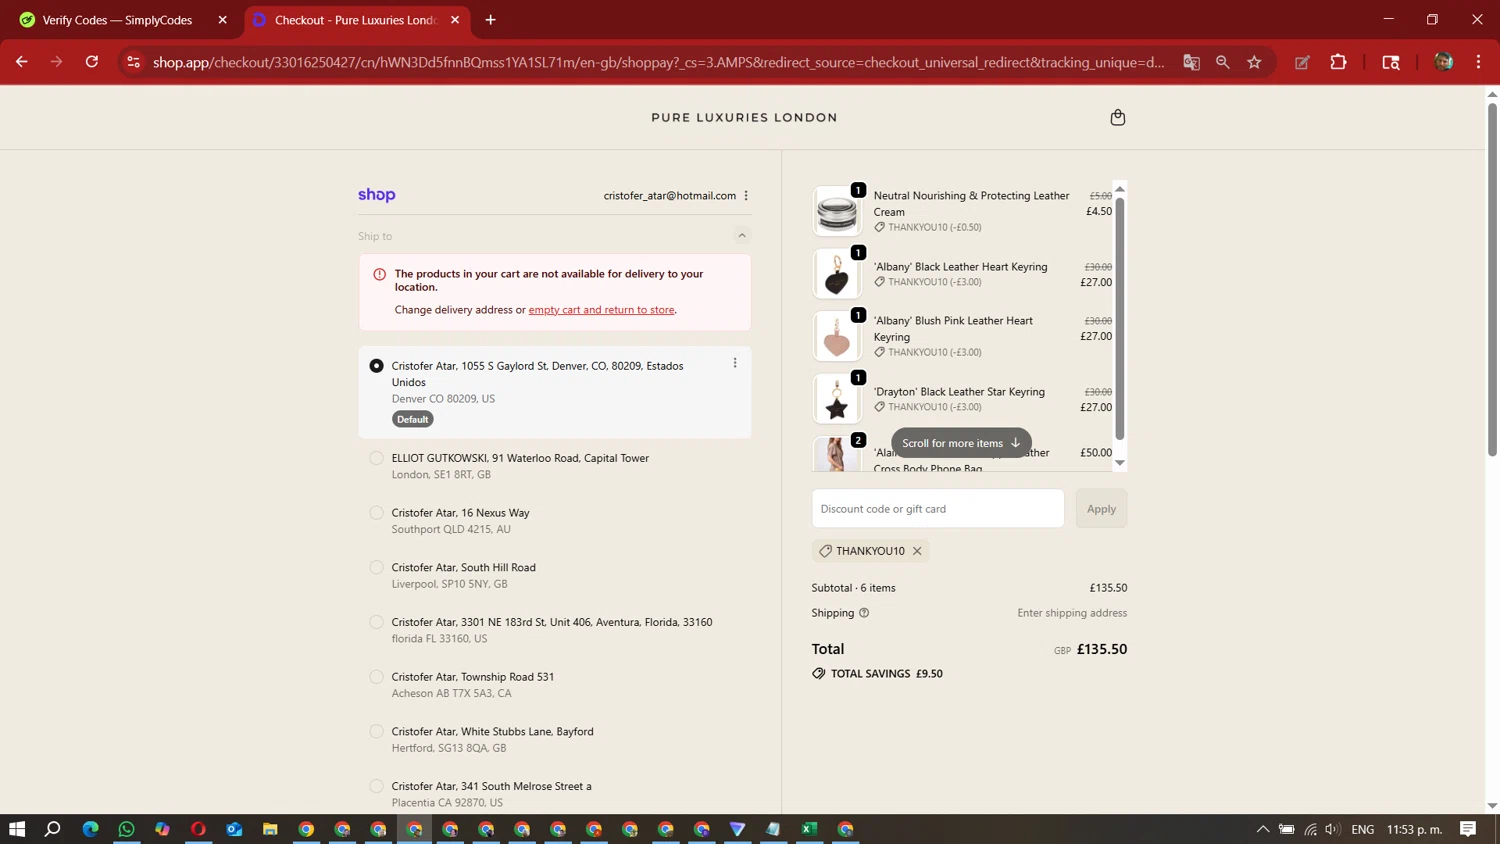
Task: Translate this page icon
Action: coord(1191,62)
